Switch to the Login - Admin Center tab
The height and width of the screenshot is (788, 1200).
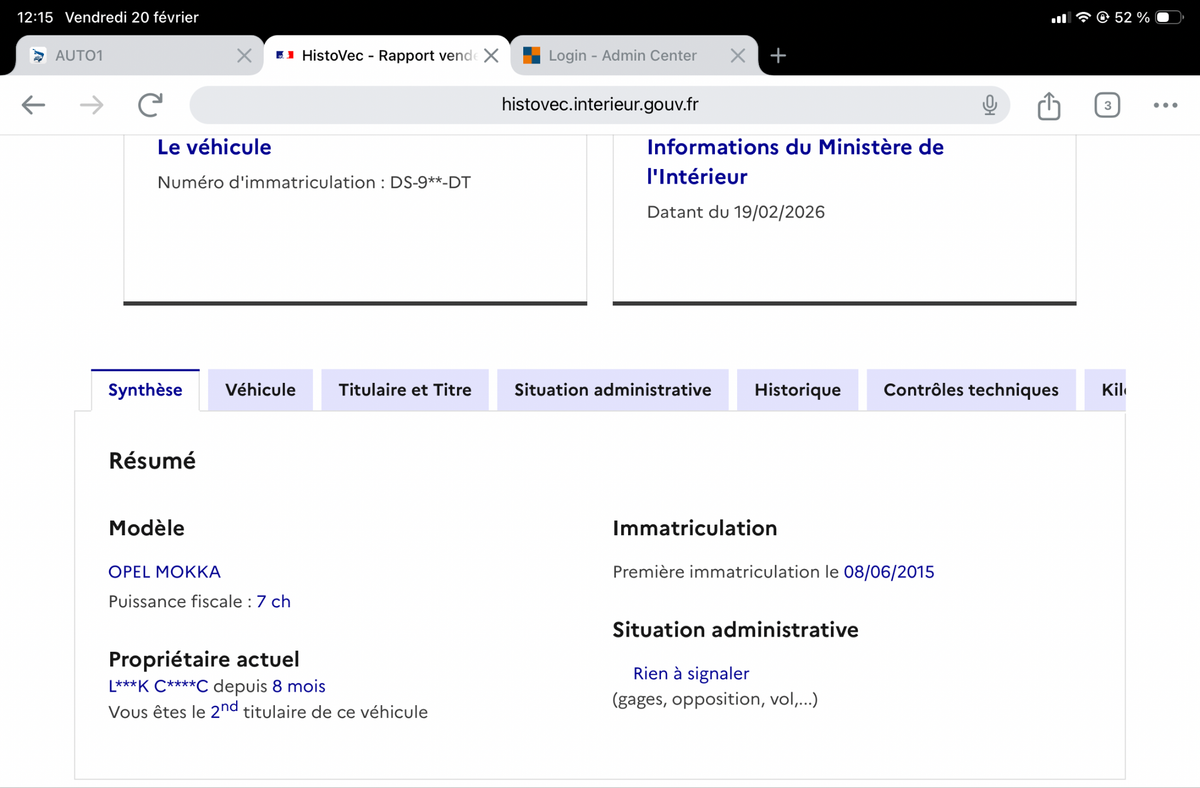[622, 56]
